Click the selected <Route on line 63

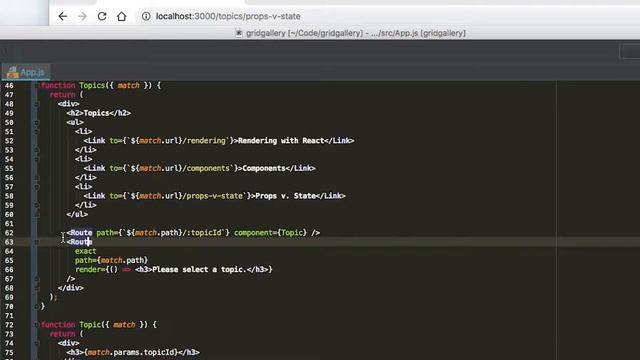(79, 242)
